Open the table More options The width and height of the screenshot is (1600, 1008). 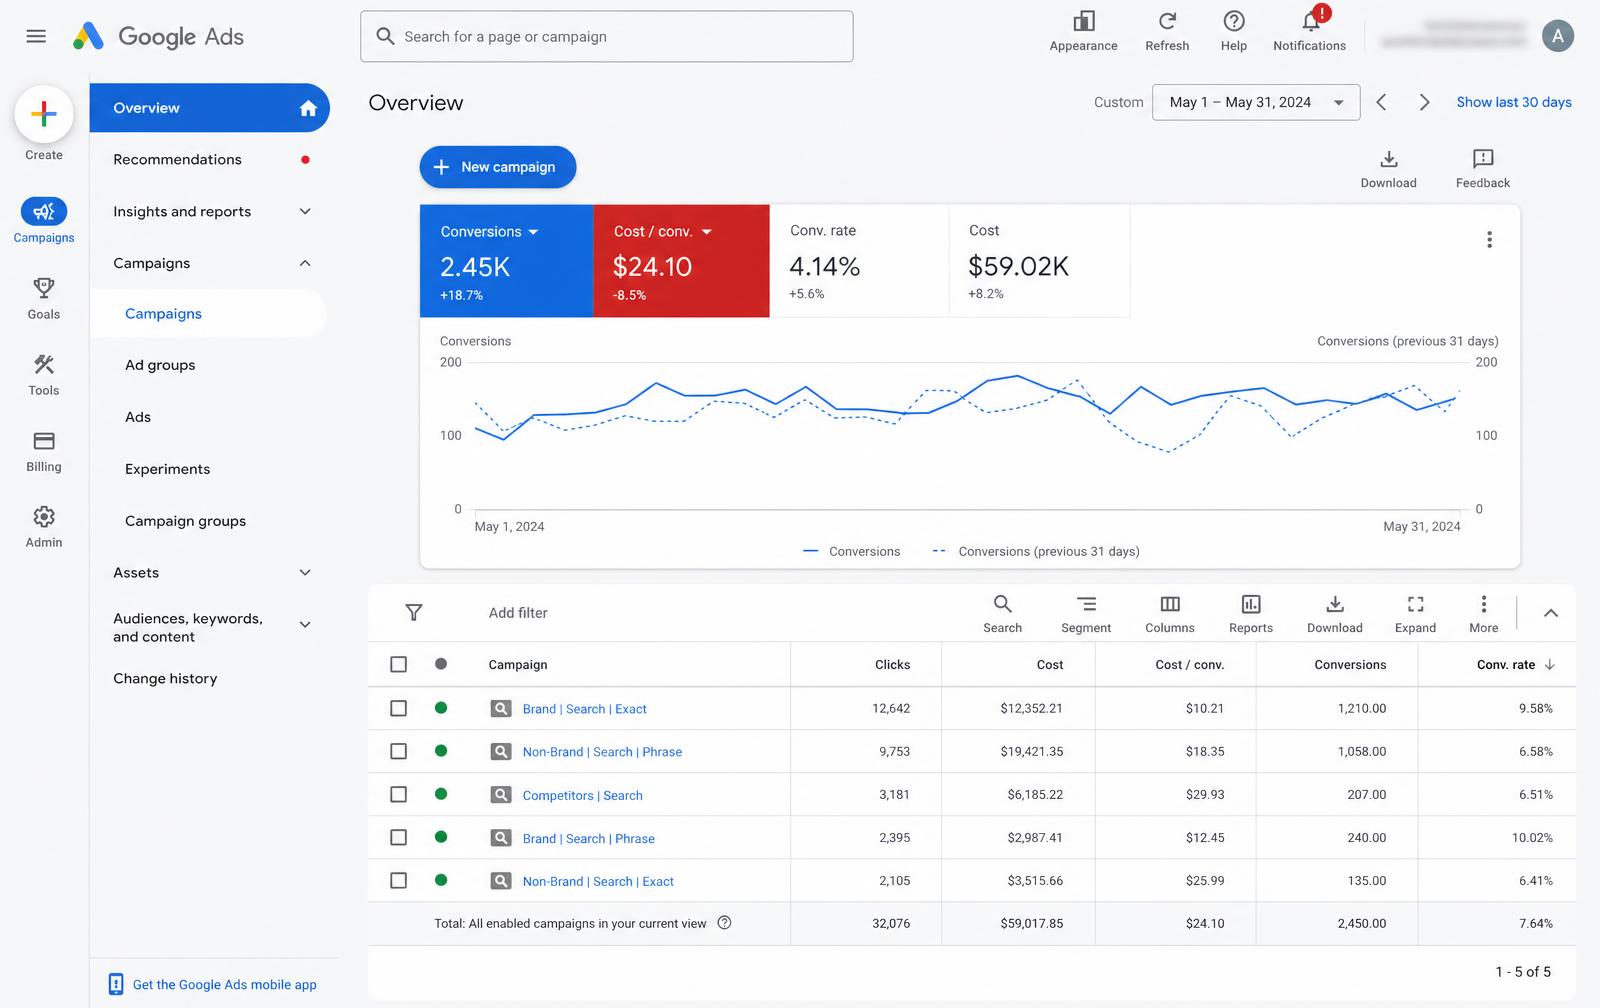tap(1484, 604)
